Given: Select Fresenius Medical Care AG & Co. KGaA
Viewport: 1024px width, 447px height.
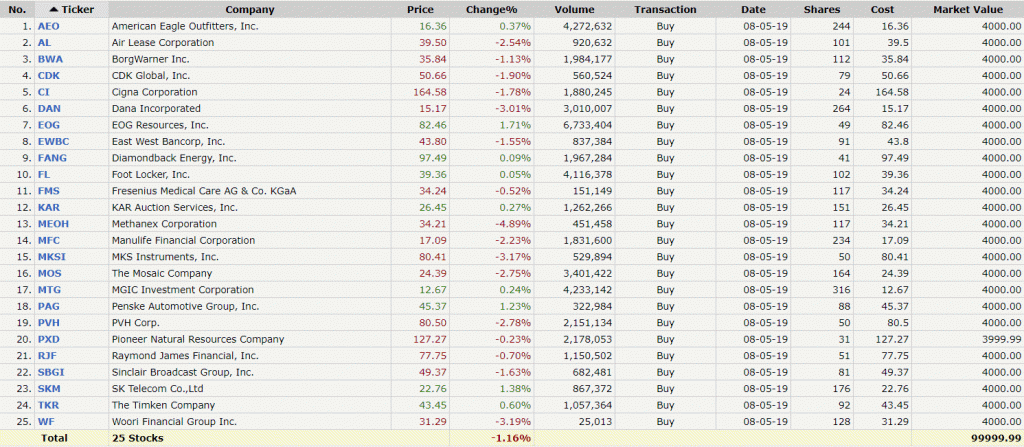Looking at the screenshot, I should (204, 191).
